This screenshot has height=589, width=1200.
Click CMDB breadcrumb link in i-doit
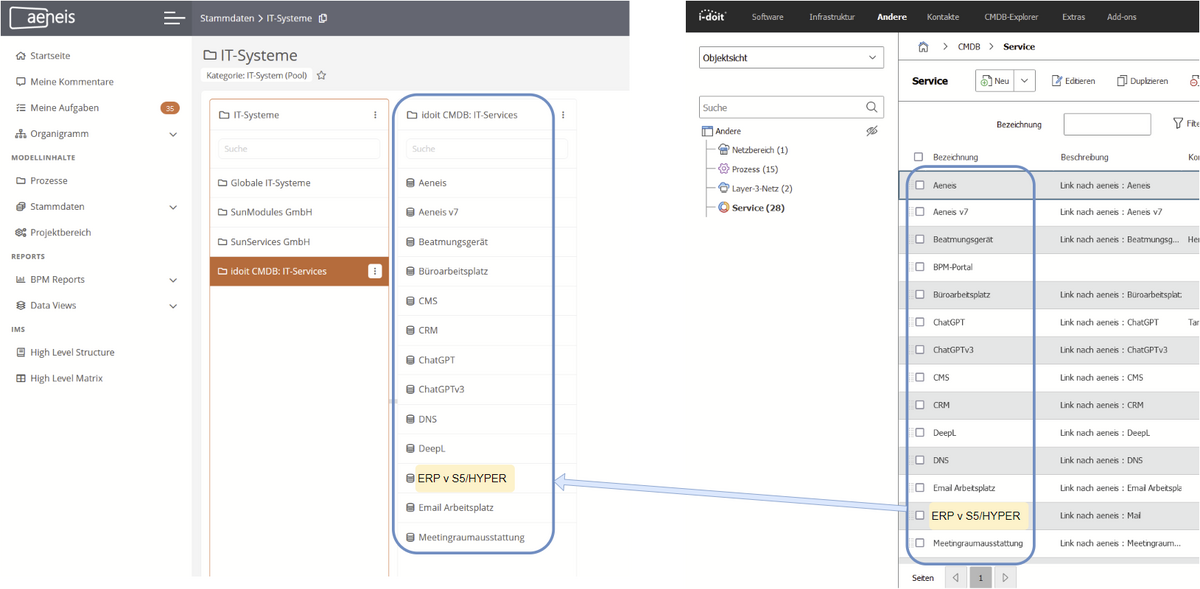(969, 47)
